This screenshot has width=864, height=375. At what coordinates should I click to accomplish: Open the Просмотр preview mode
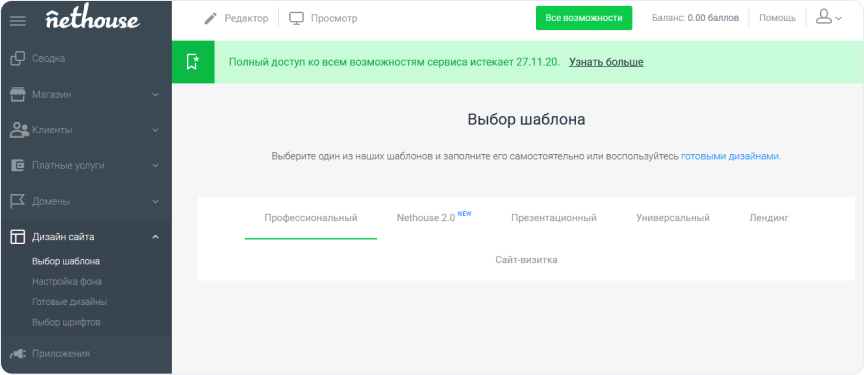(x=334, y=19)
